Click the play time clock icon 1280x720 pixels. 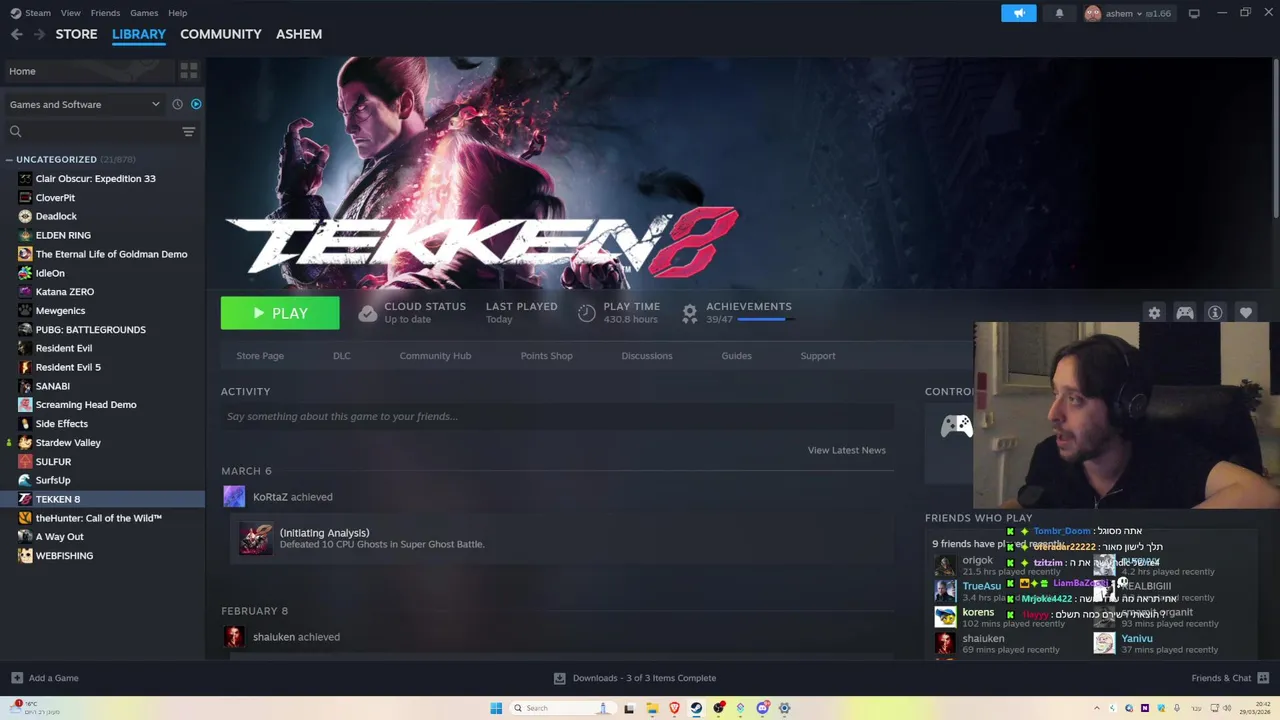tap(587, 313)
